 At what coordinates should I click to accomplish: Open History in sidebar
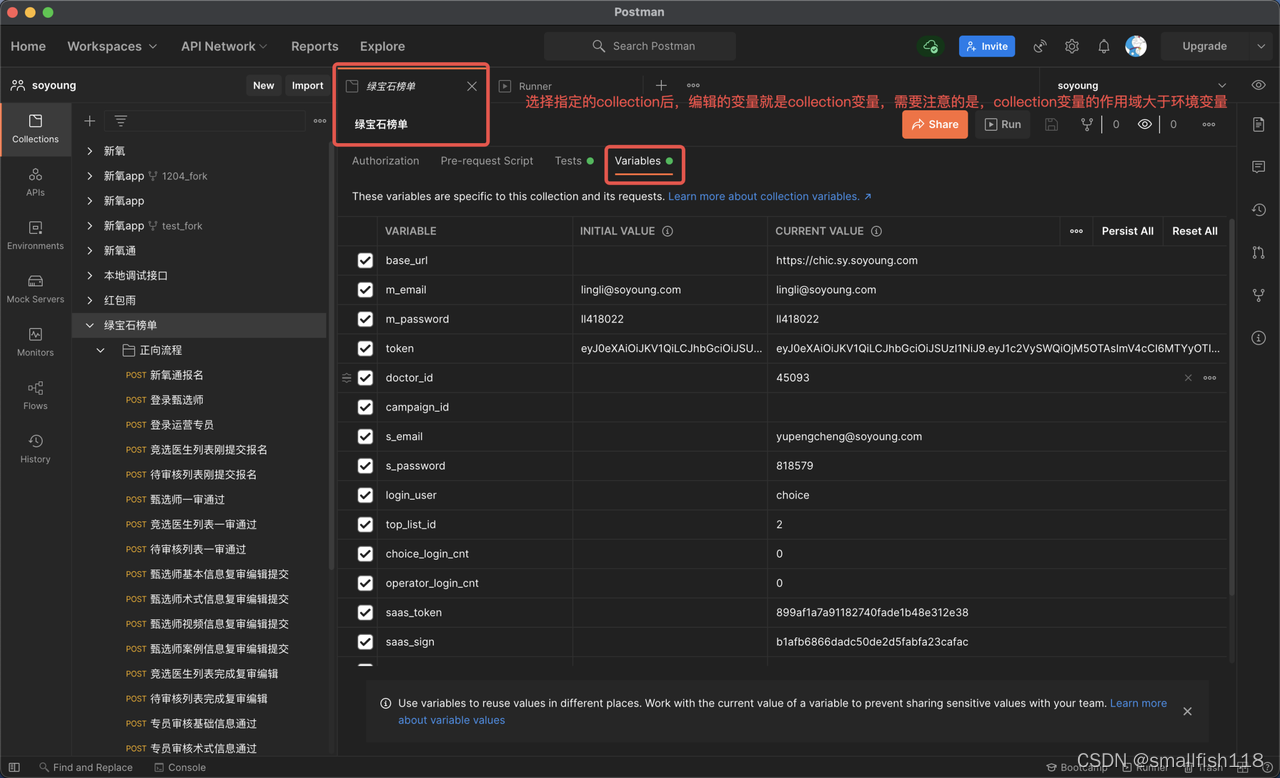pyautogui.click(x=35, y=448)
